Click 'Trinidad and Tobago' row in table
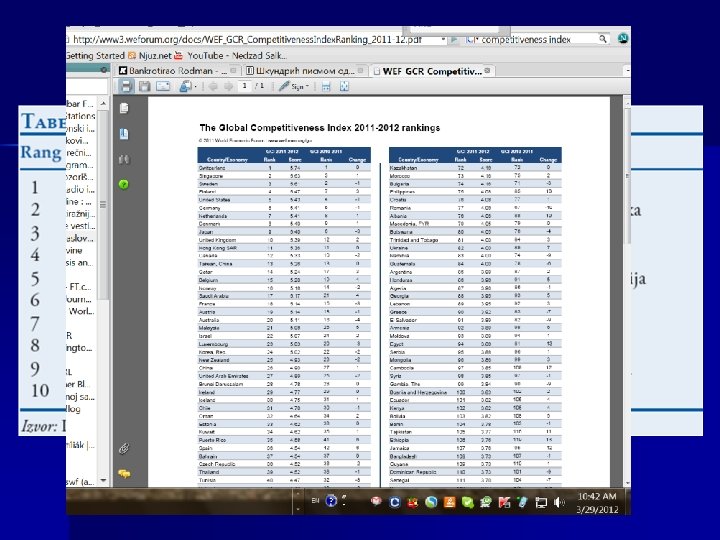 click(475, 240)
